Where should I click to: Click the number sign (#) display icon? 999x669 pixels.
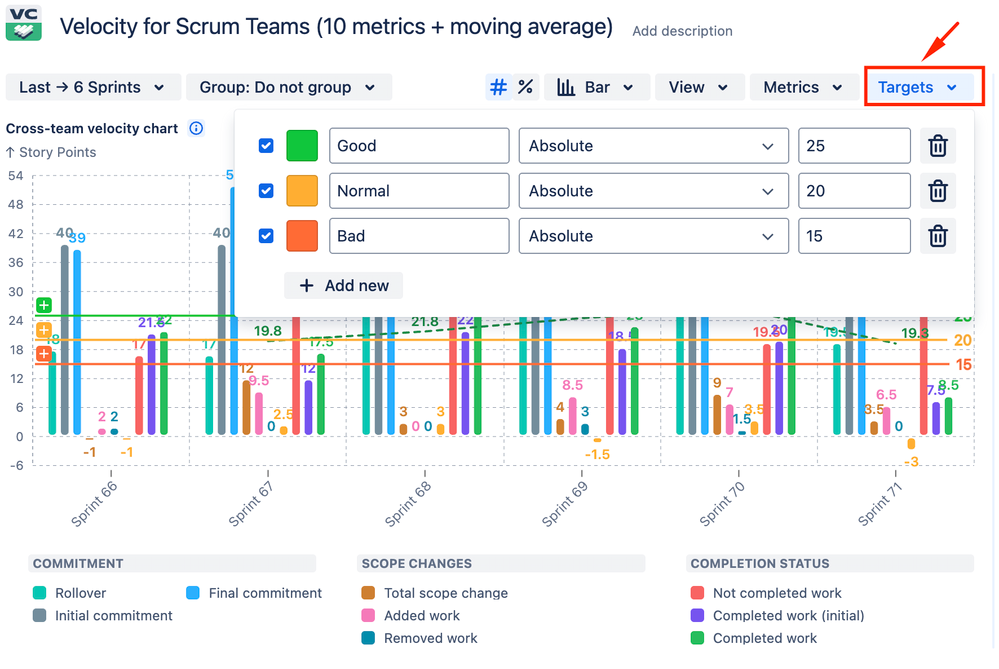[x=498, y=87]
